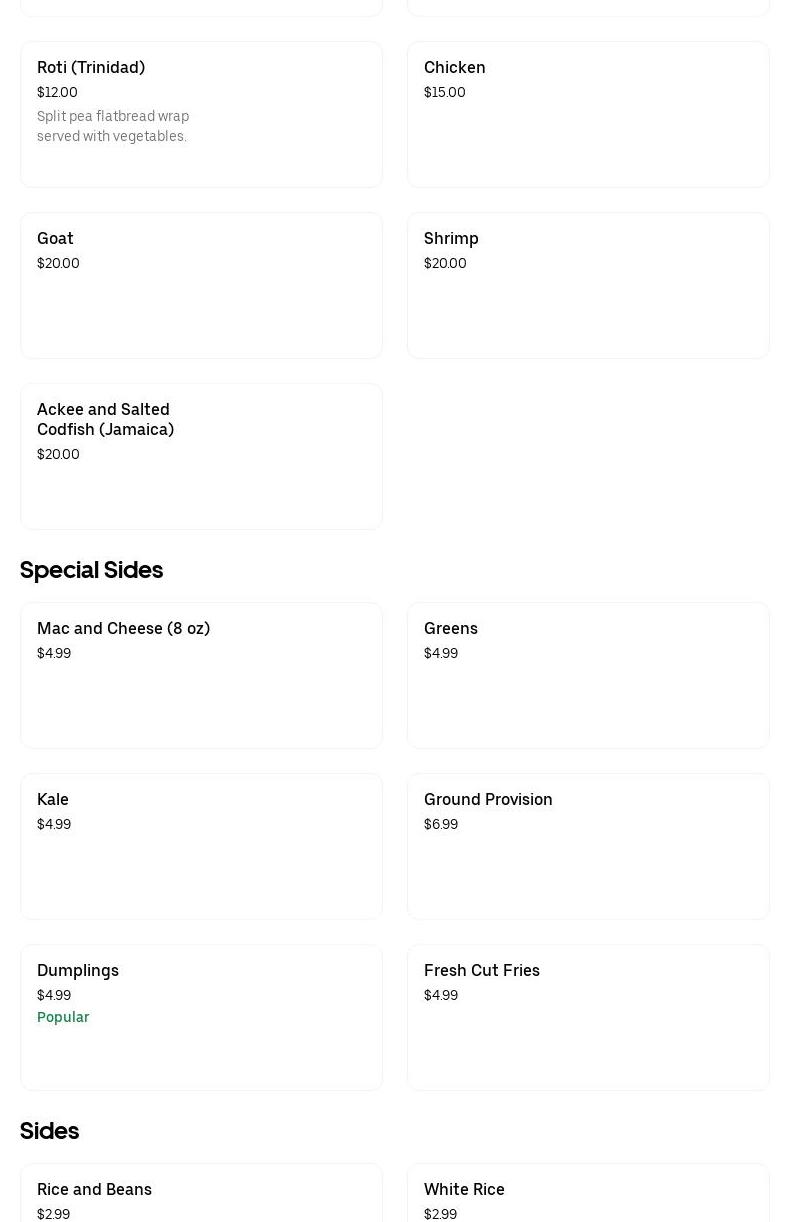Add Mac and Cheese (8 oz) side
Screen dimensions: 804x1222
click(x=201, y=675)
